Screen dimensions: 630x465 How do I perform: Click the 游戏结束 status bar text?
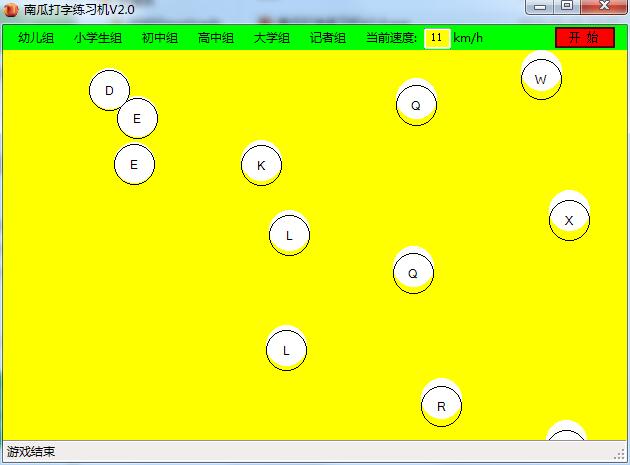pos(31,452)
